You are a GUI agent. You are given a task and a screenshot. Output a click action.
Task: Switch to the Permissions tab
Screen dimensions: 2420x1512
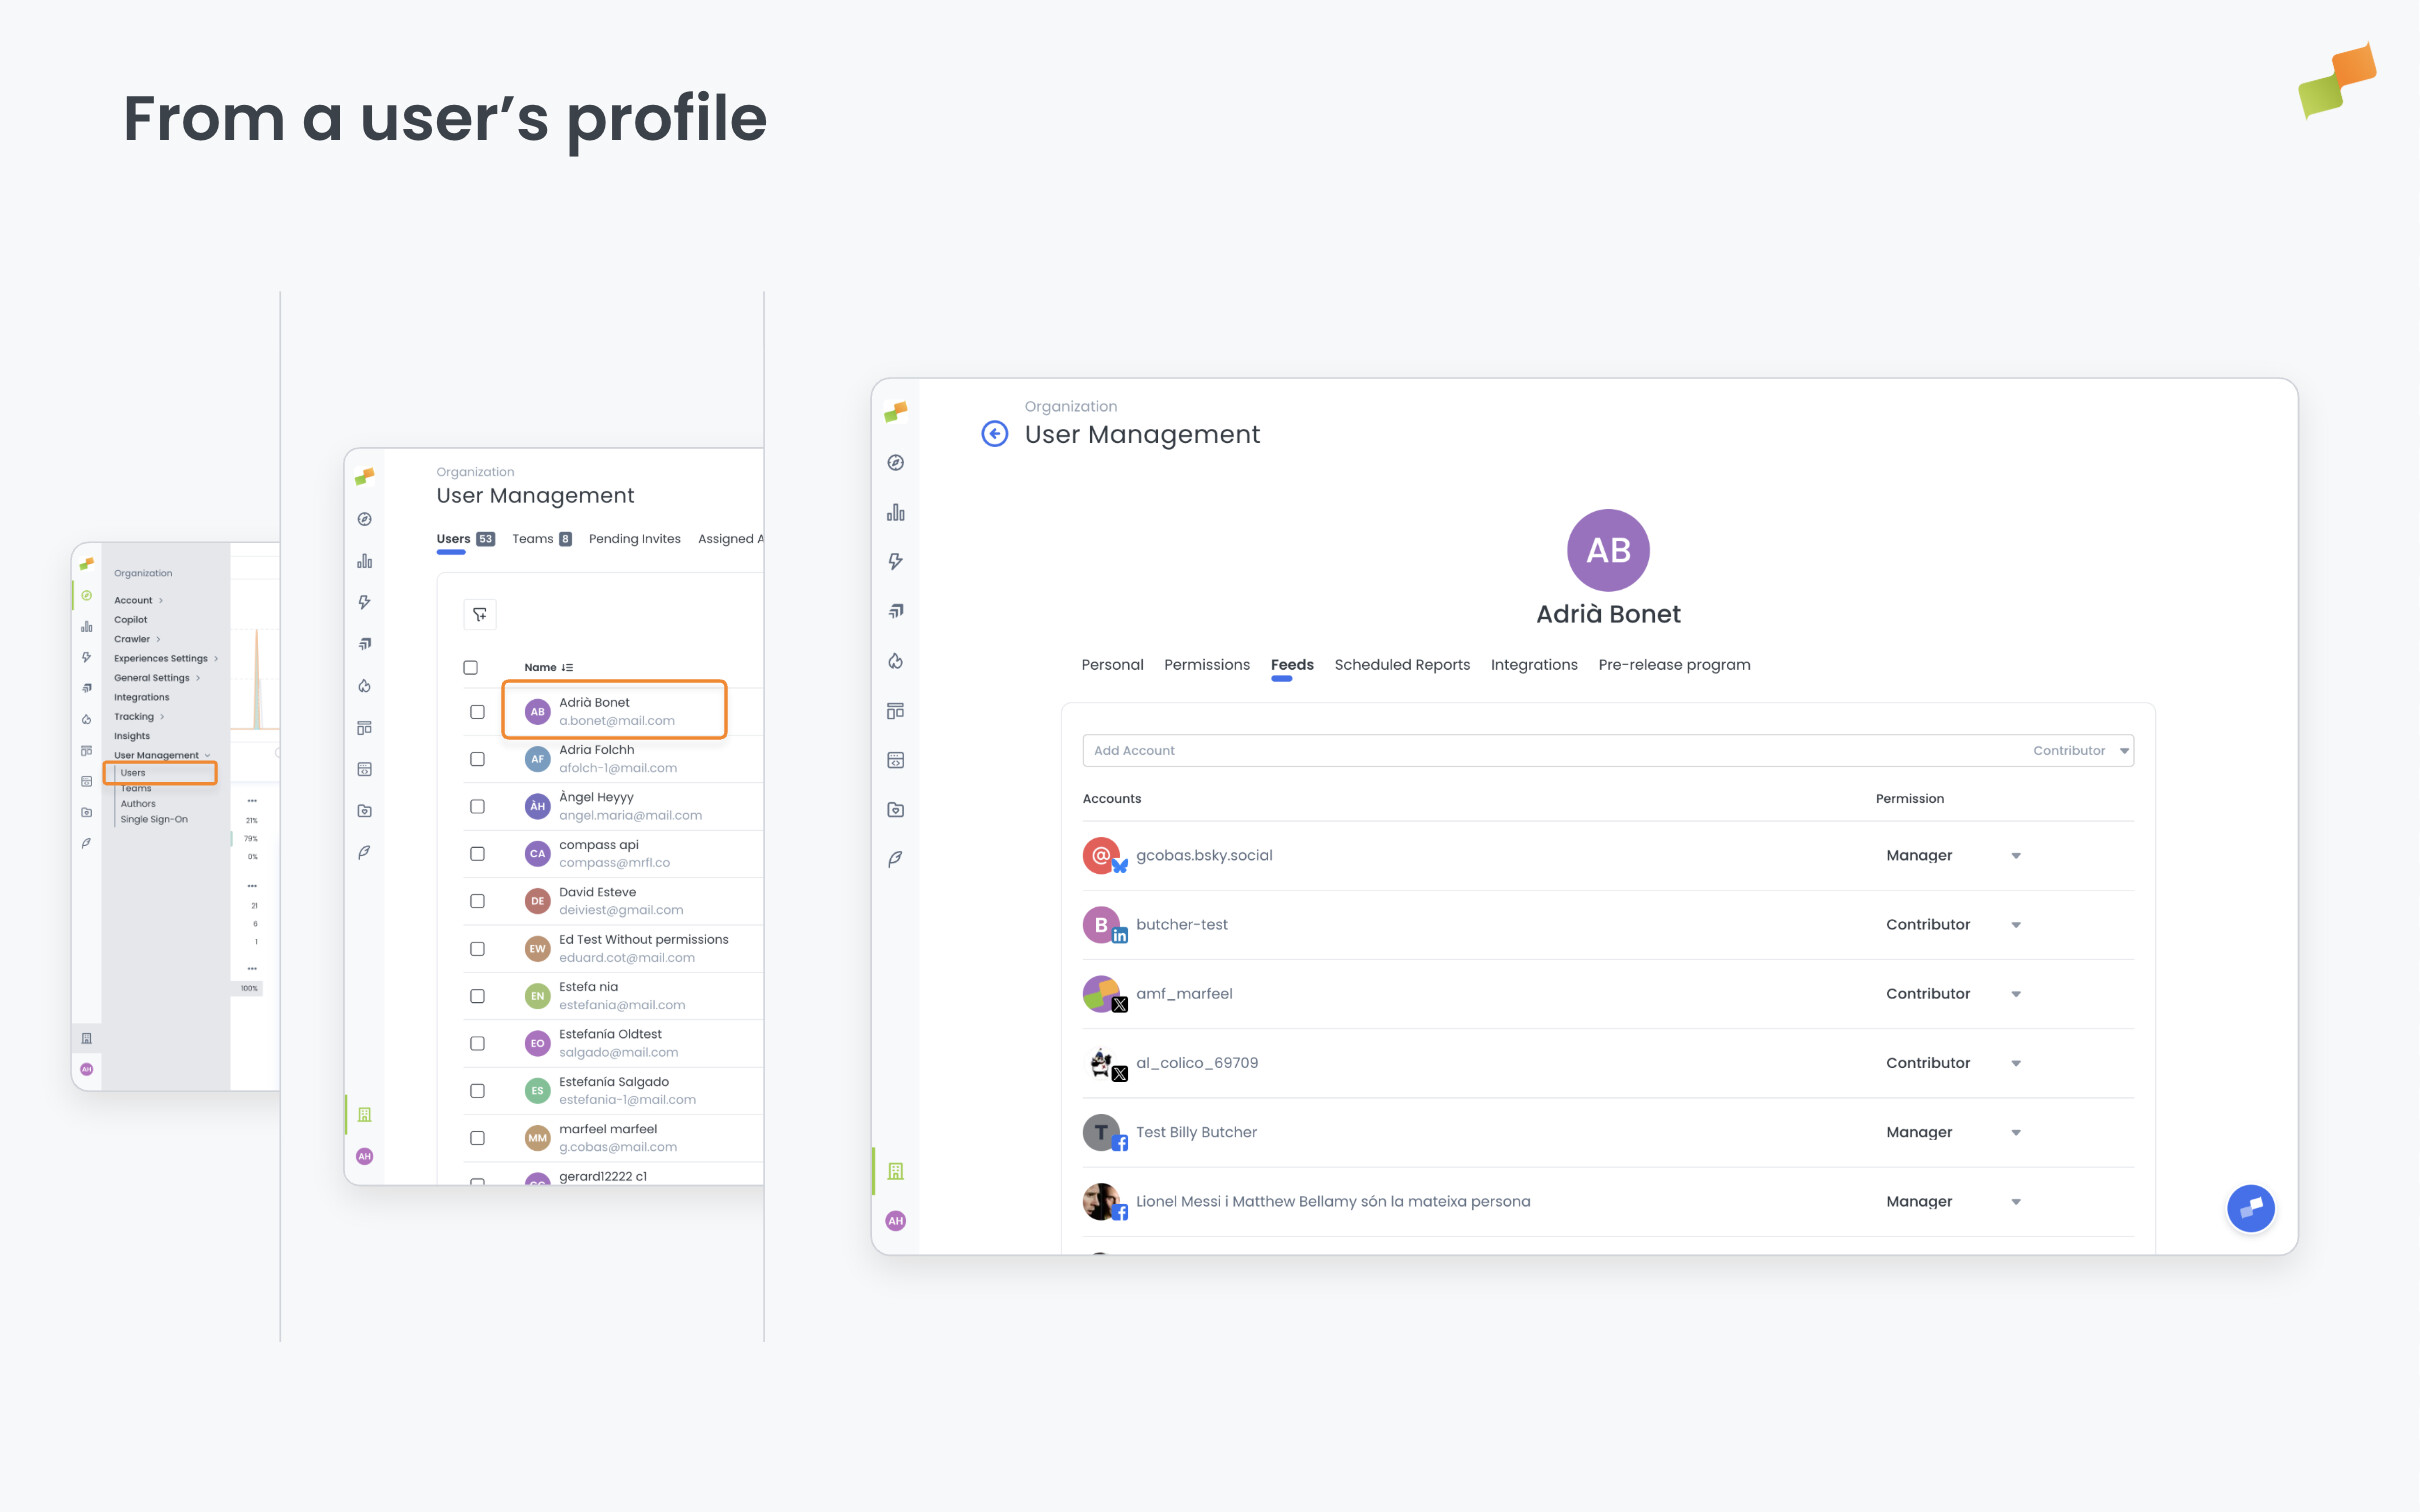(1206, 664)
